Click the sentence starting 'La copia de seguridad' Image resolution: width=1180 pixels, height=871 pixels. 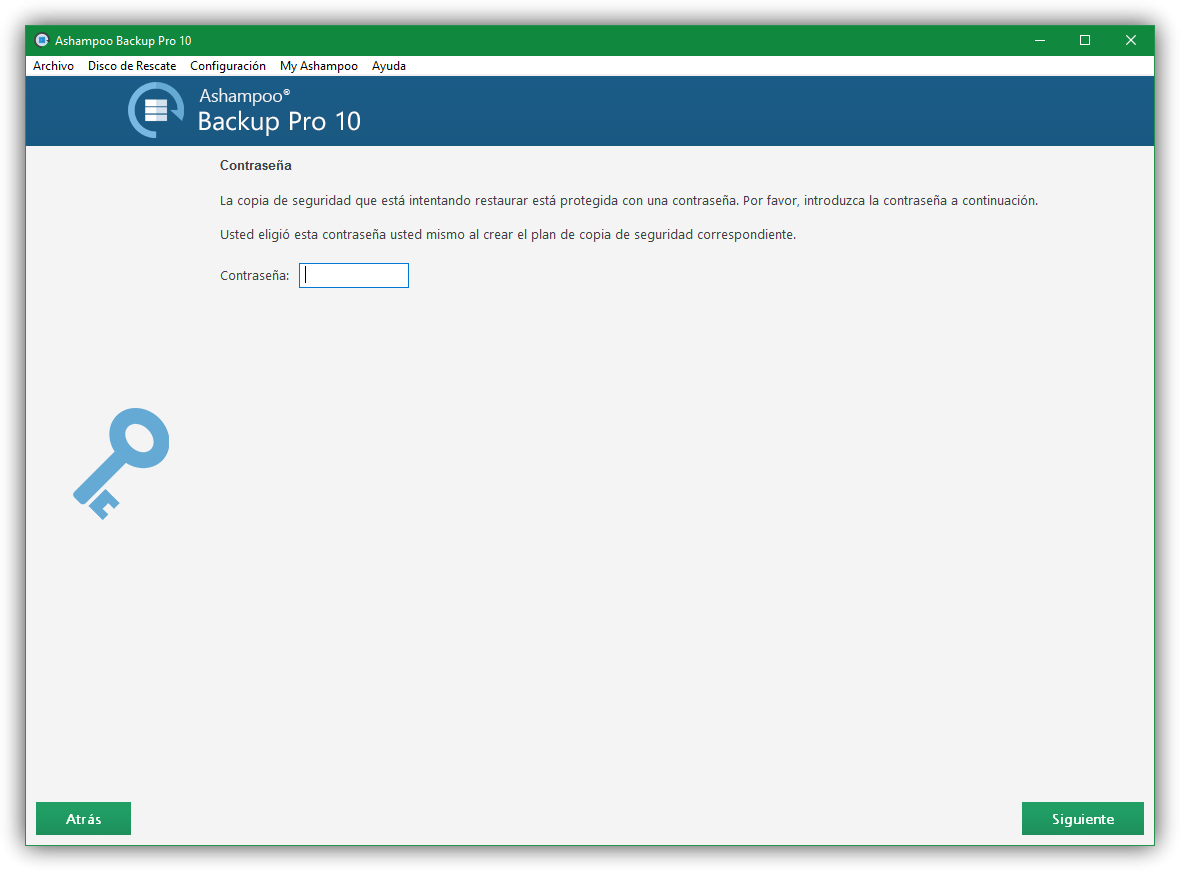point(629,201)
